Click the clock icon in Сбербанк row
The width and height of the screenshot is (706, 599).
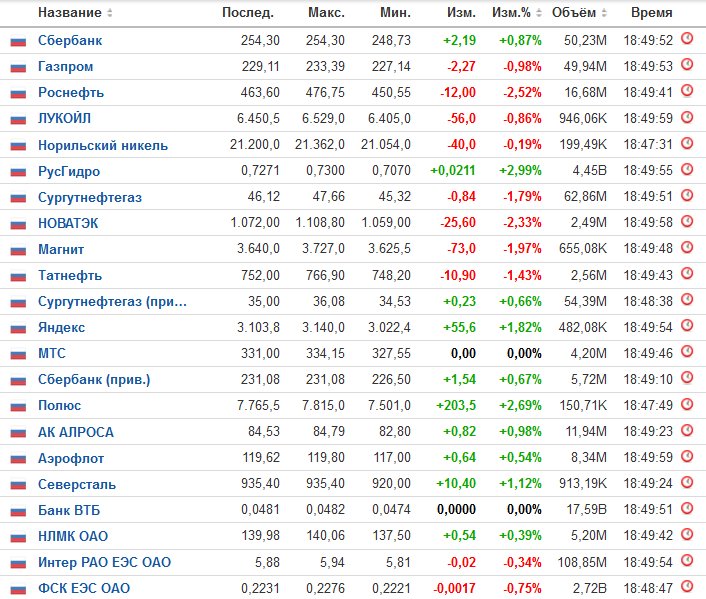[687, 39]
